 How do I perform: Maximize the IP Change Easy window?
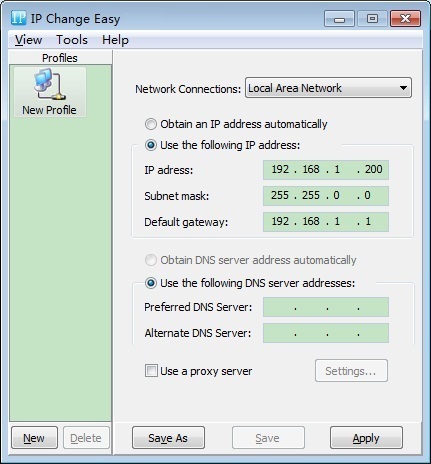tap(372, 19)
